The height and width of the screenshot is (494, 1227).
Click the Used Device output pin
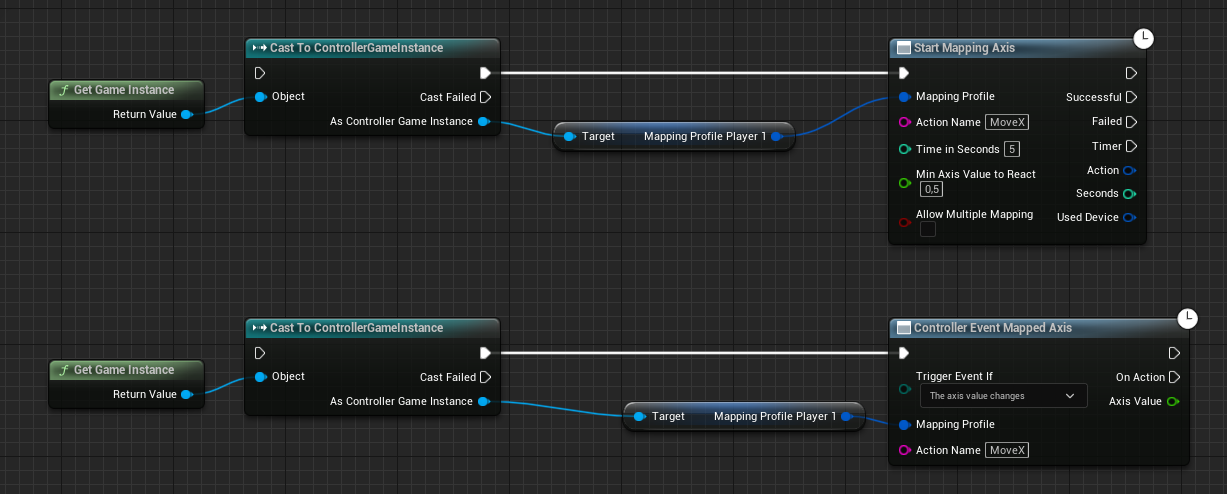[1129, 217]
